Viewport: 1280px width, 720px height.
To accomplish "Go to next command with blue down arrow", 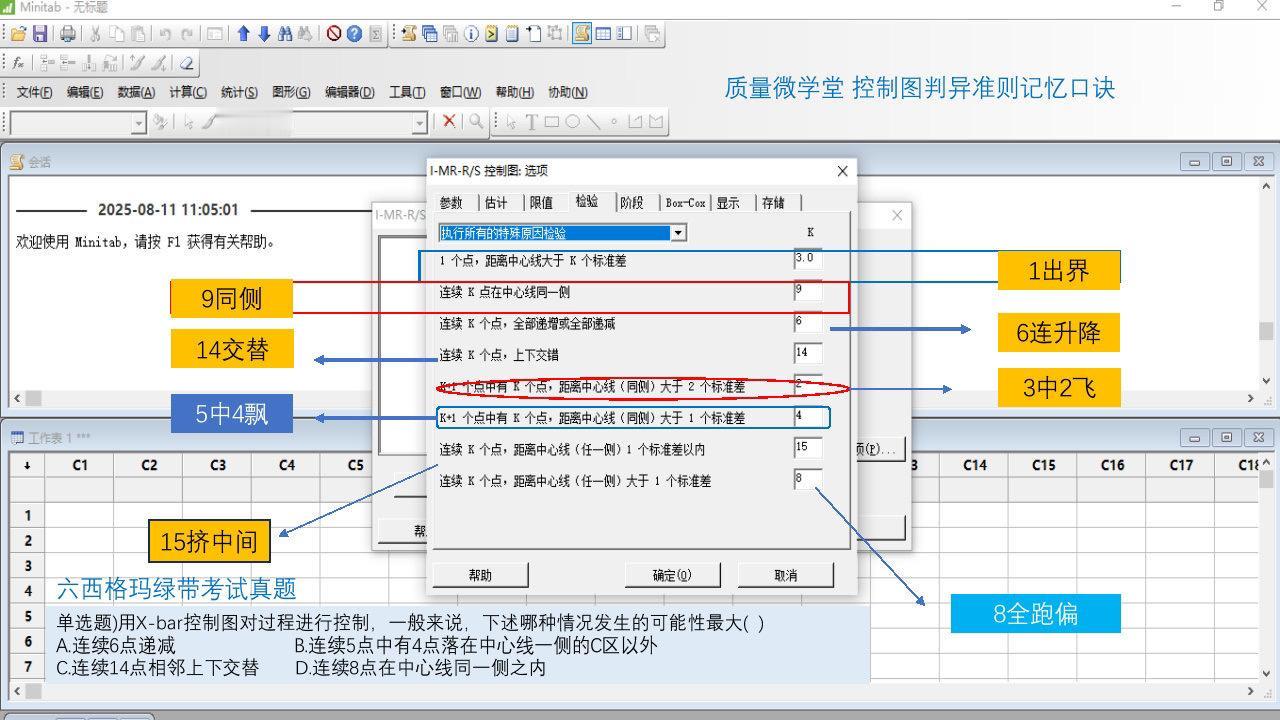I will [264, 34].
